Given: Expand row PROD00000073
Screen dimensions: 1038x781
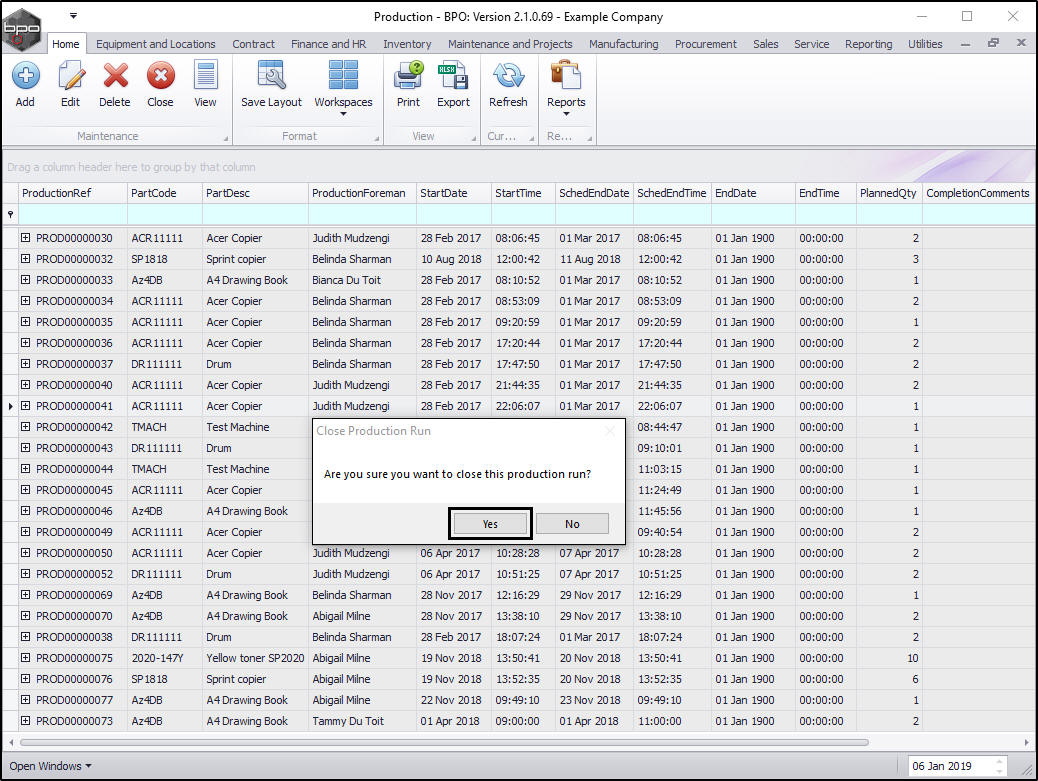Looking at the screenshot, I should pyautogui.click(x=25, y=721).
